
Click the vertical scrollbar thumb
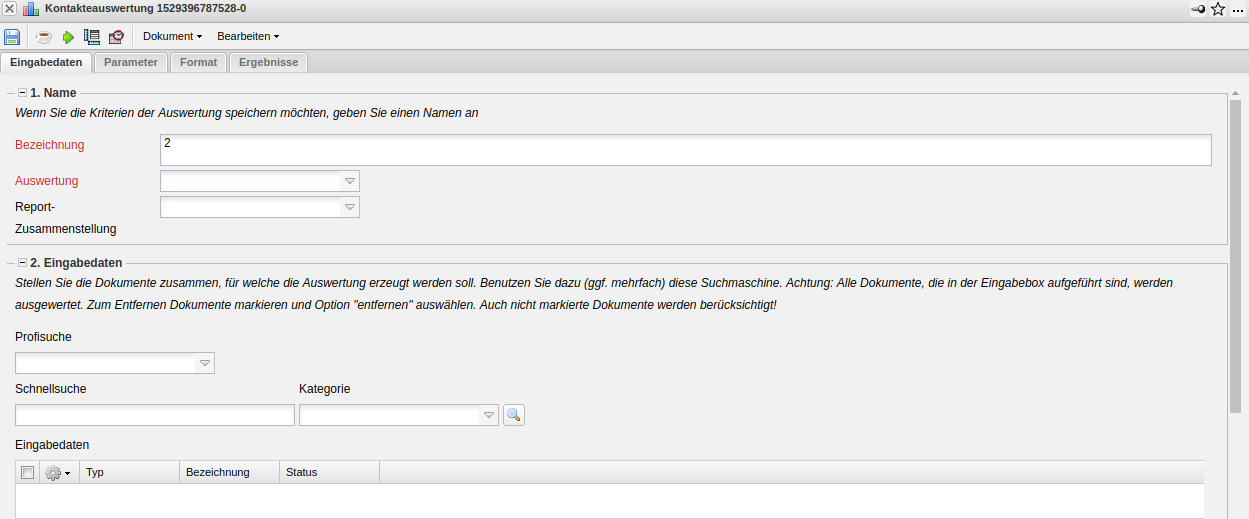1236,256
